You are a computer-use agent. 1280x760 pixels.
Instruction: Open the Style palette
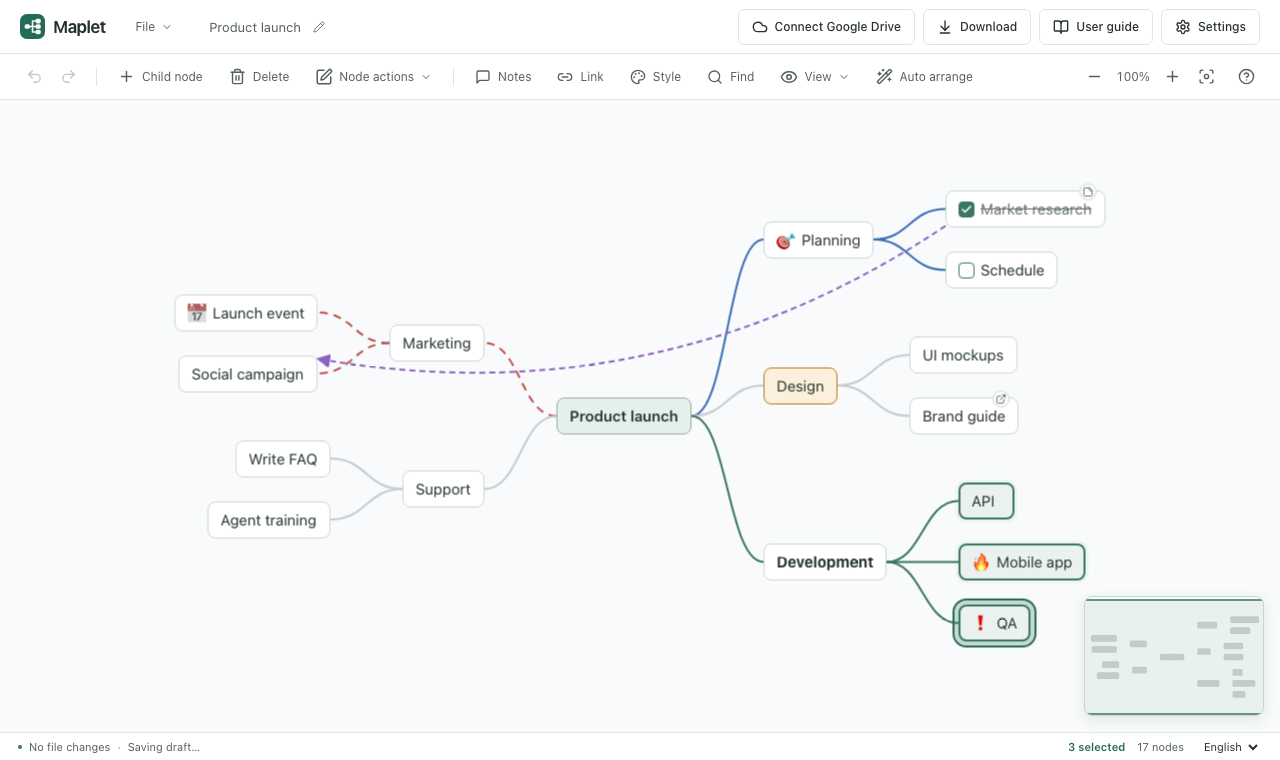(x=655, y=77)
